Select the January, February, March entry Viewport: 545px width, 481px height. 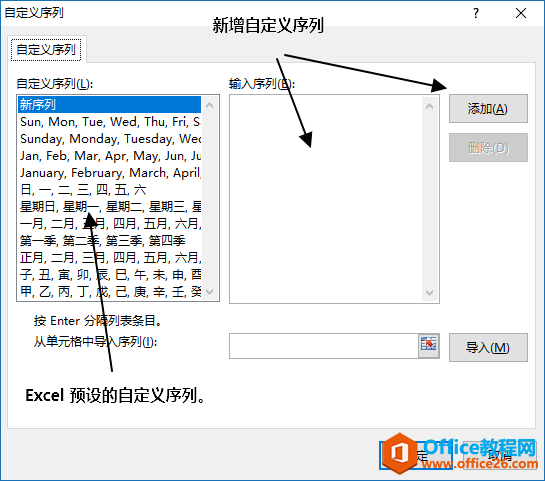(x=109, y=173)
